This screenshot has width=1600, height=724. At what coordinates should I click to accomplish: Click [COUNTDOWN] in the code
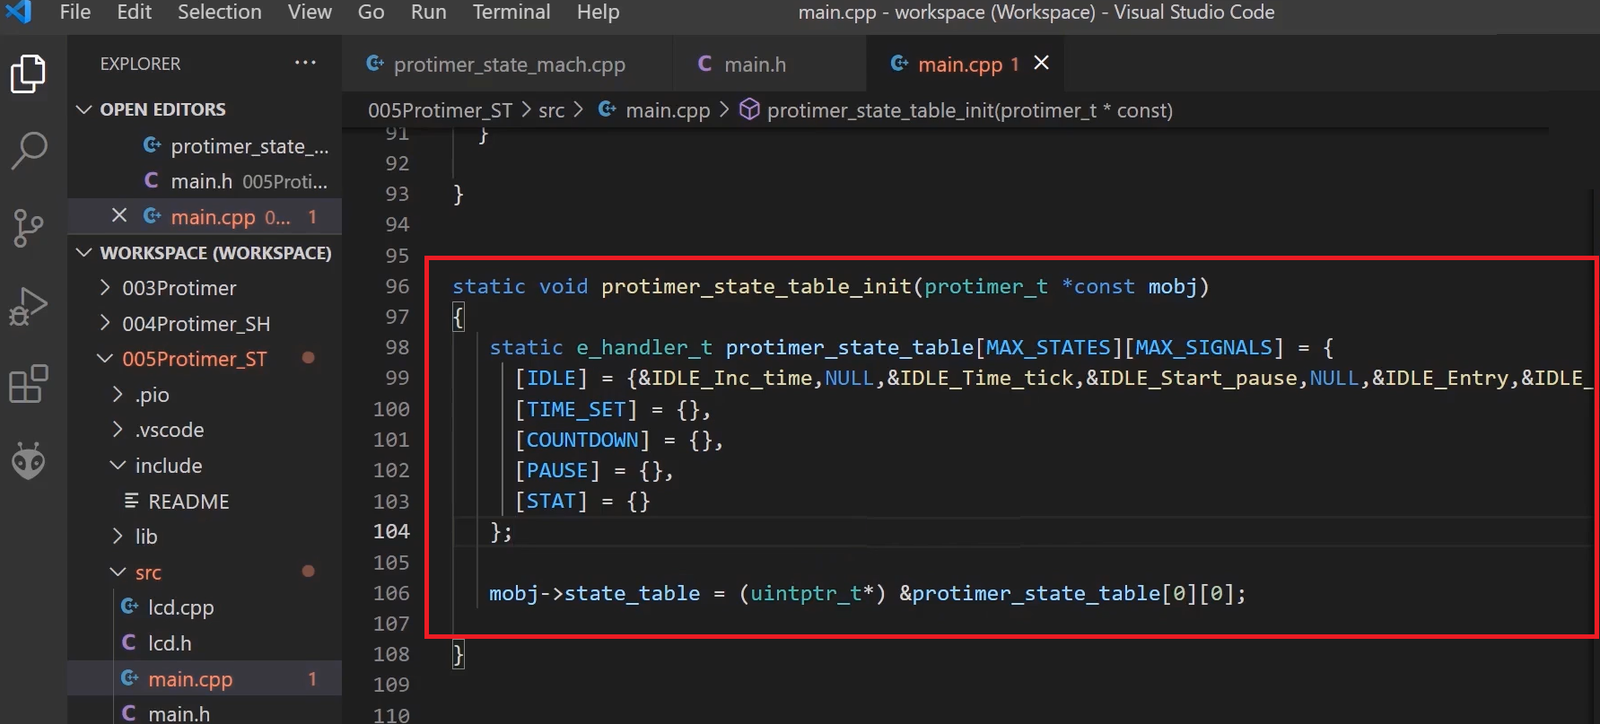(x=582, y=439)
